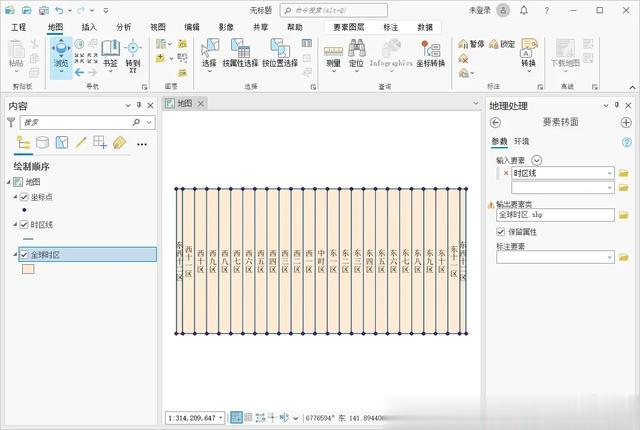640x430 pixels.
Task: Collapse the 地图 tree node
Action: [9, 182]
